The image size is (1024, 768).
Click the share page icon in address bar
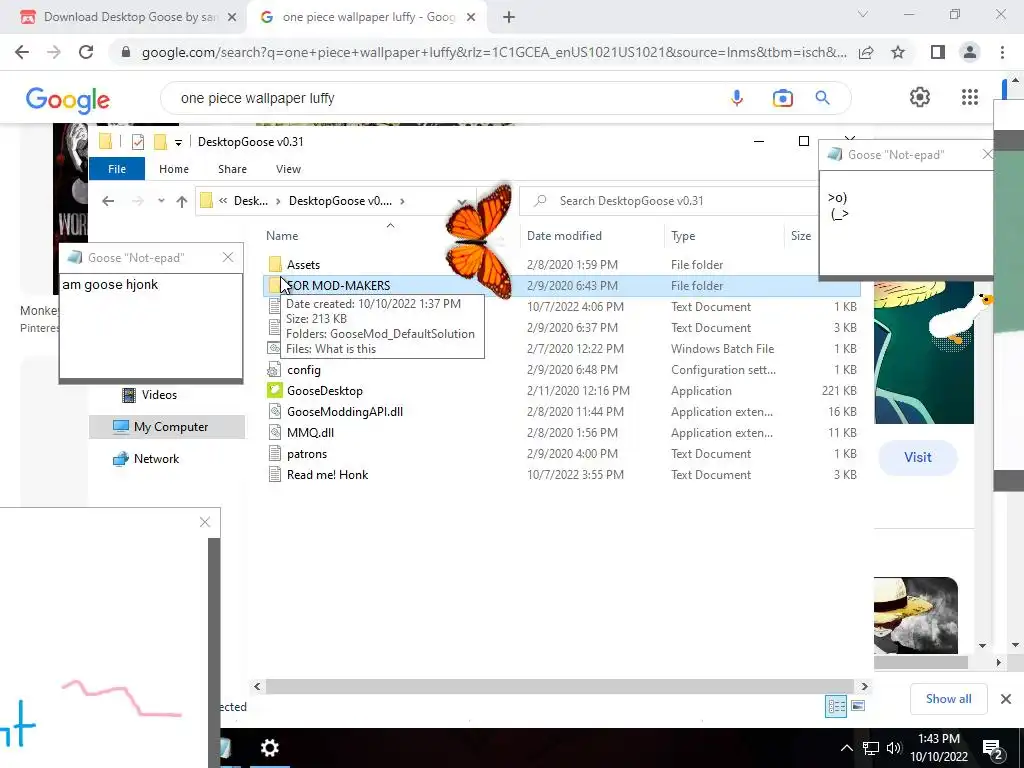(x=866, y=52)
